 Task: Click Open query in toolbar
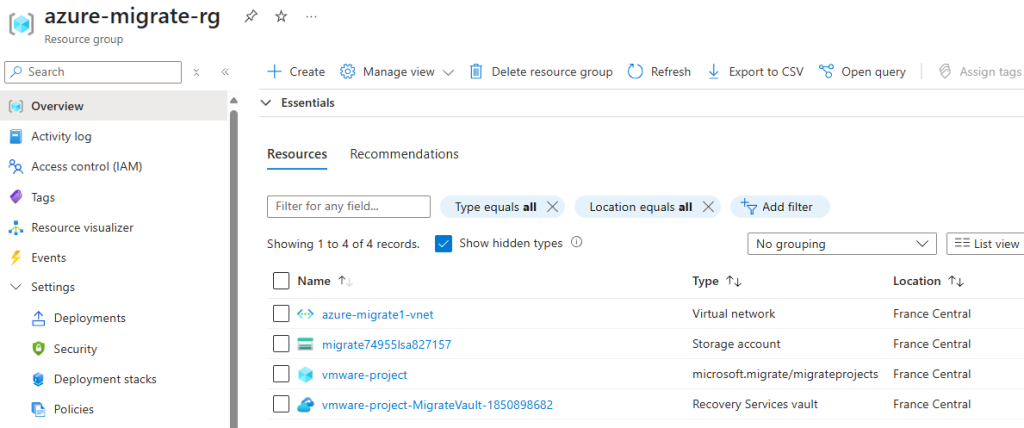point(862,72)
